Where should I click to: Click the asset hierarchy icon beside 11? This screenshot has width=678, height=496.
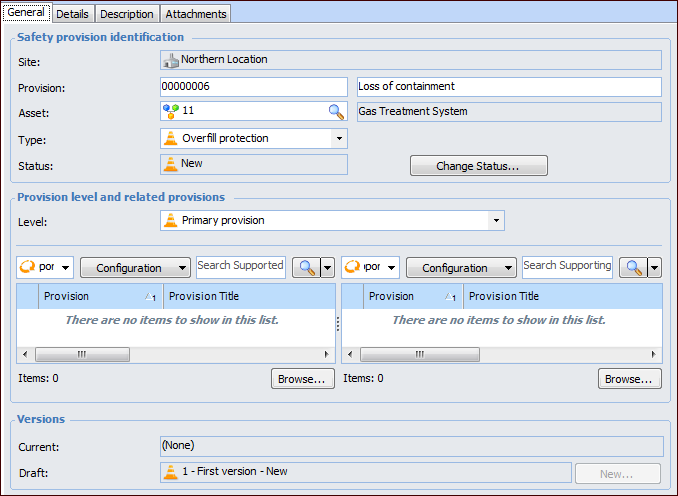pyautogui.click(x=171, y=111)
